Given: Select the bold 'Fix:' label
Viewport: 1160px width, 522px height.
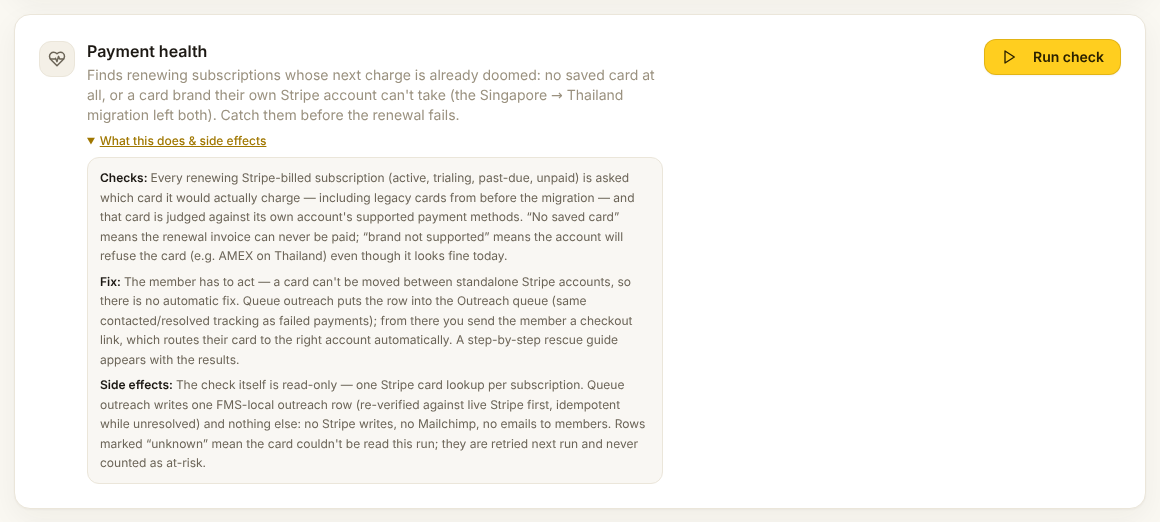Looking at the screenshot, I should 110,282.
